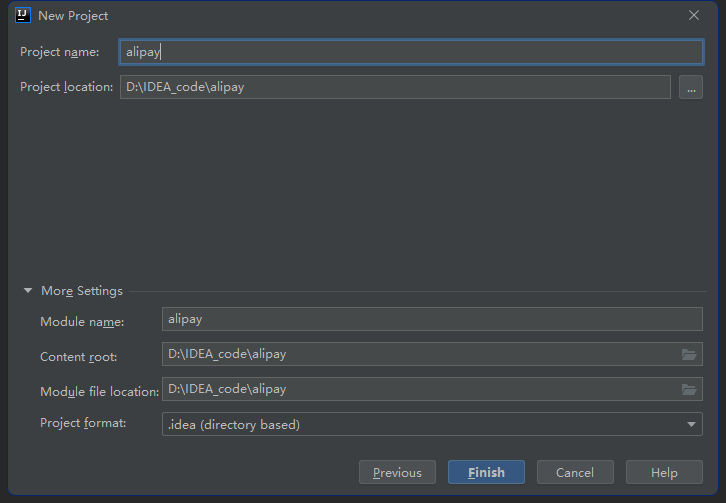Go back with the Previous button
The width and height of the screenshot is (726, 503).
click(397, 472)
